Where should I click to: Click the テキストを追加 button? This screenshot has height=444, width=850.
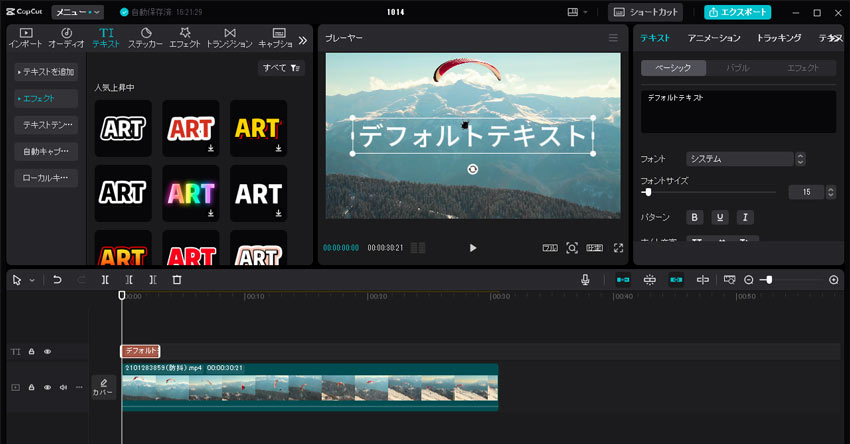[46, 72]
